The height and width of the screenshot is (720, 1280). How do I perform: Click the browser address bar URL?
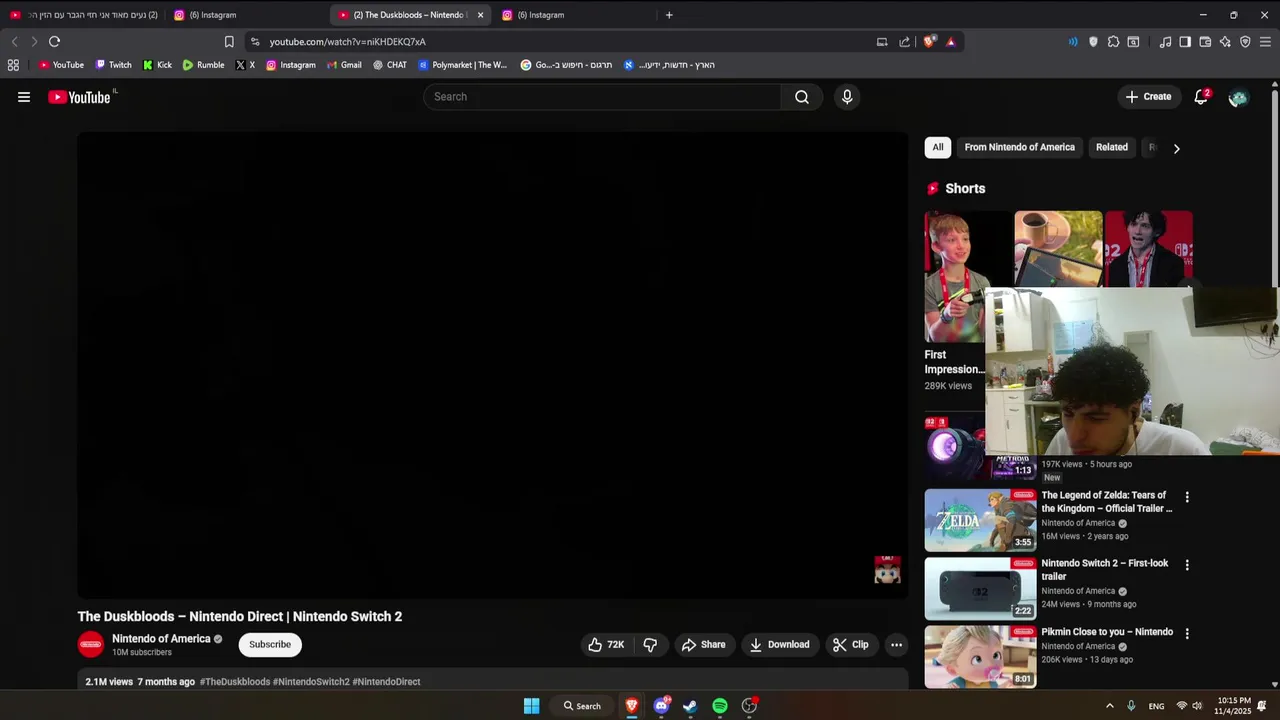(347, 42)
